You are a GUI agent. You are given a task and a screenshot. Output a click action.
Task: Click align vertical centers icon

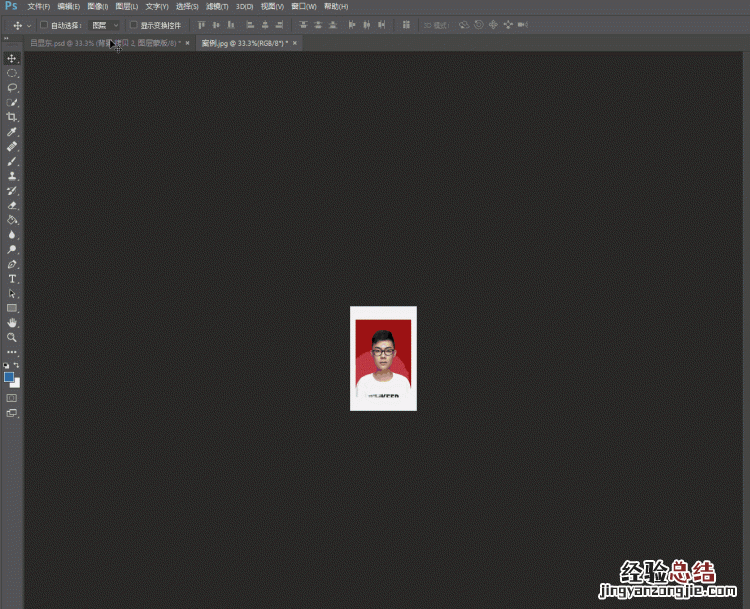pyautogui.click(x=216, y=25)
